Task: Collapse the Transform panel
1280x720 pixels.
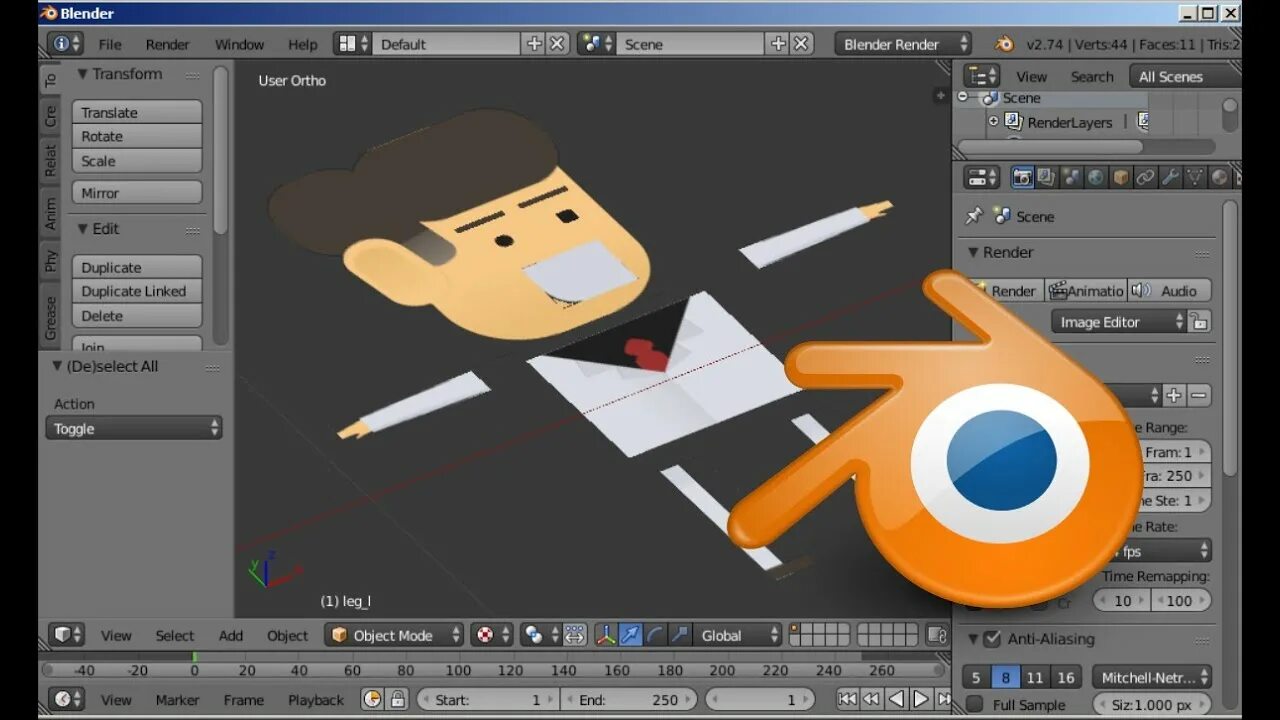Action: click(83, 74)
